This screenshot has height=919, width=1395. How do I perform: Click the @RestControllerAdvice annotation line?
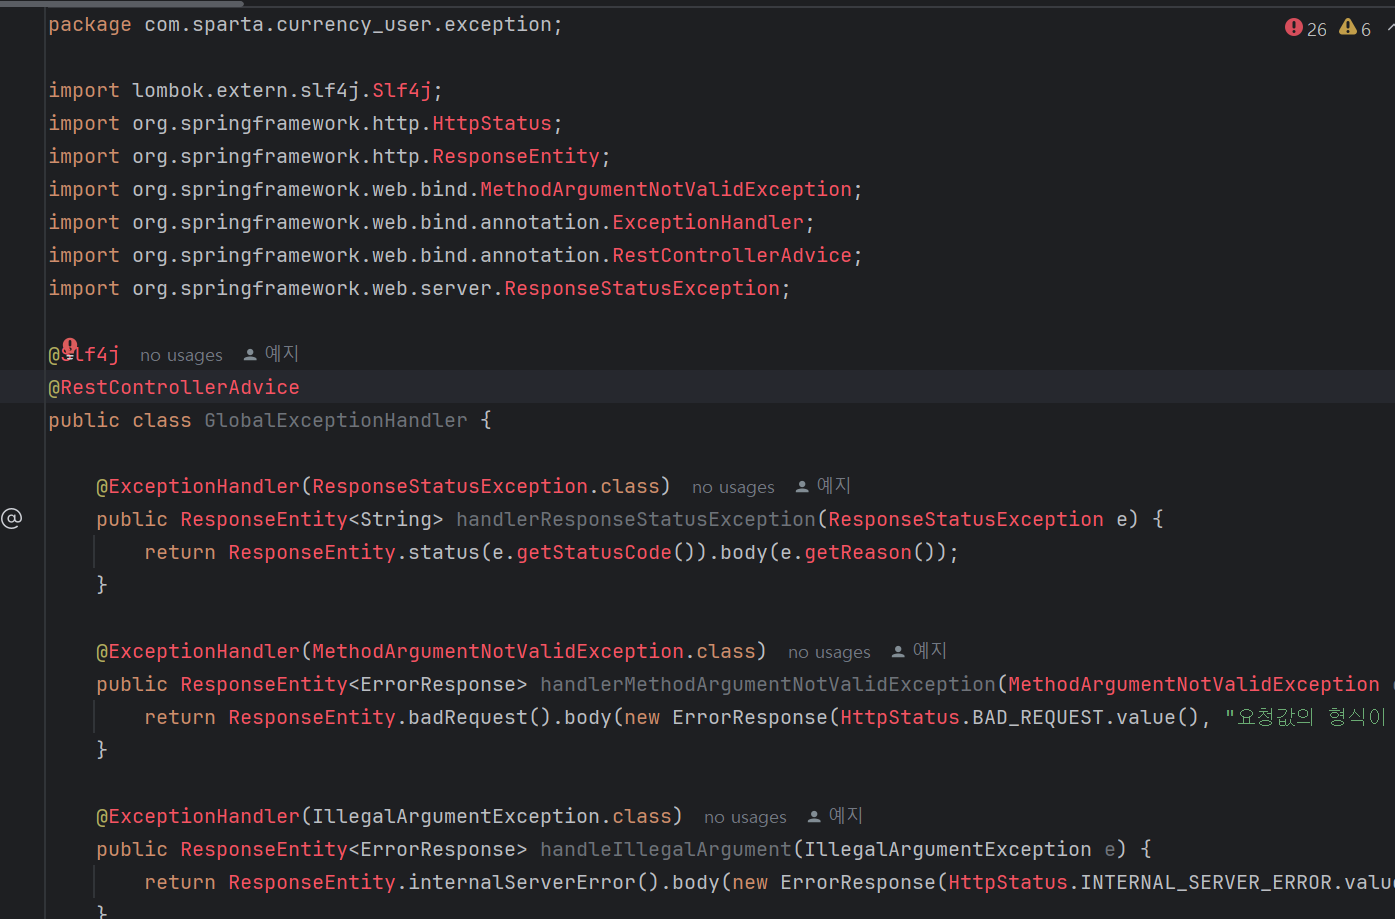pyautogui.click(x=174, y=387)
